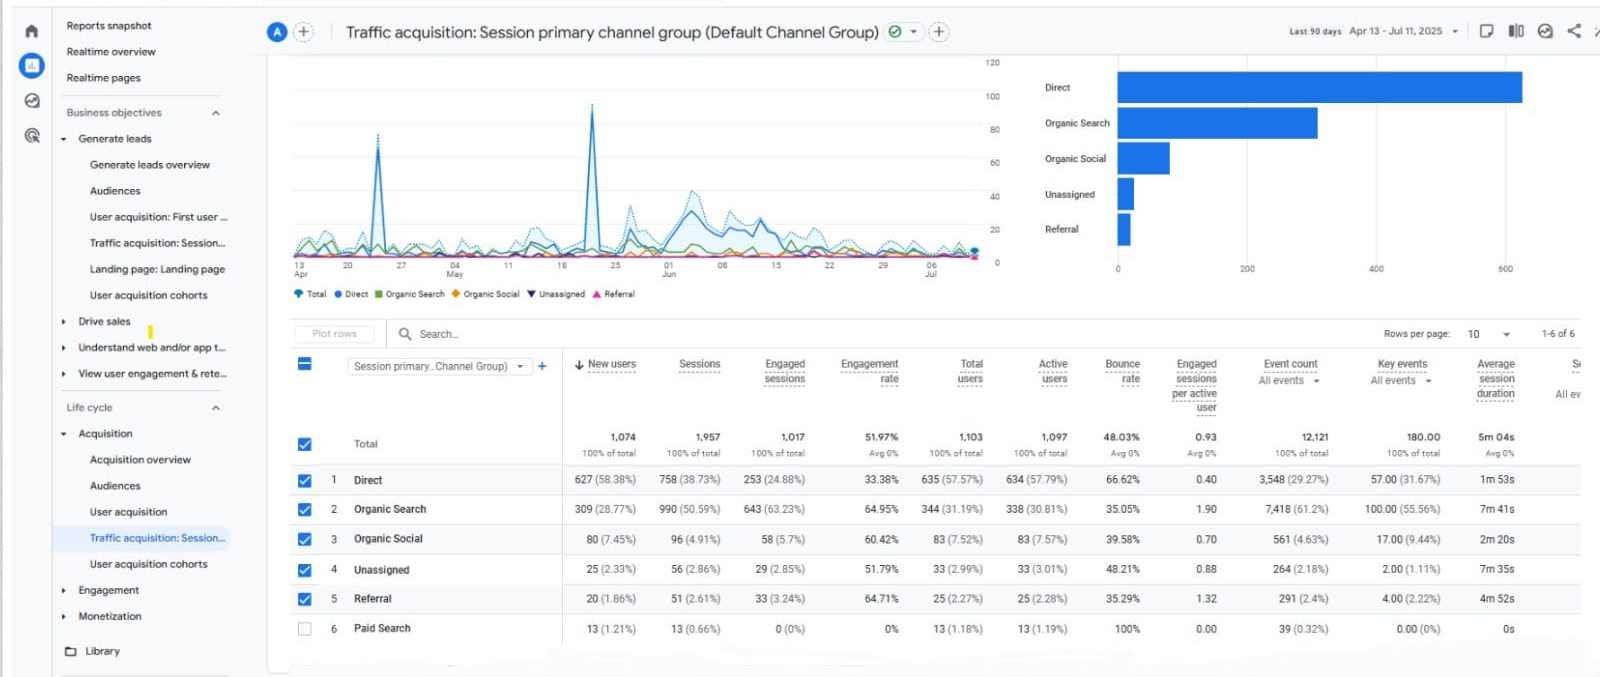Expand Understand web and/or app traffic group
Viewport: 1600px width, 677px height.
64,348
